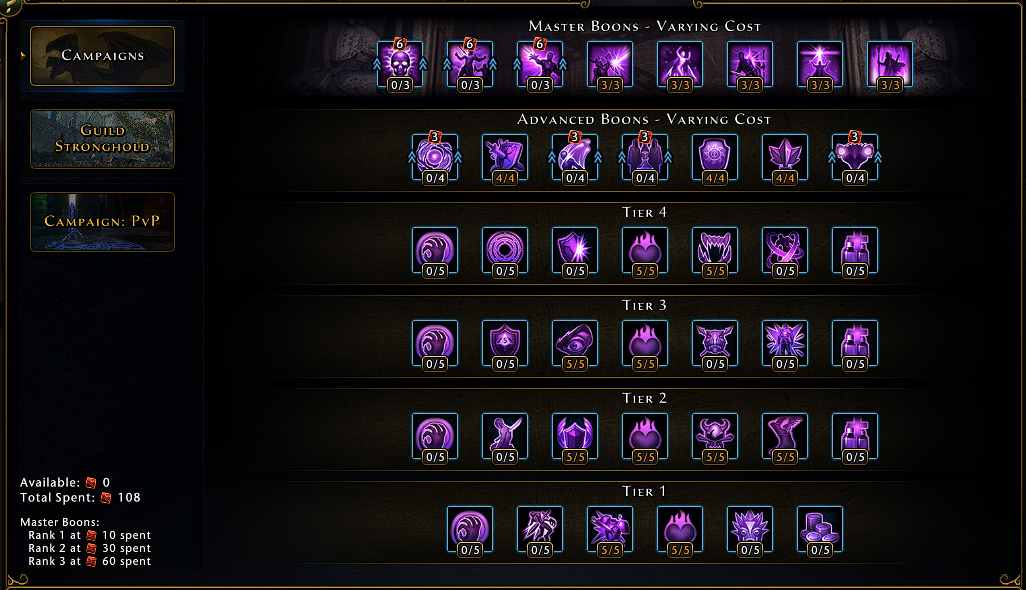
Task: Select the shield burst Tier 4 boon
Action: point(575,250)
